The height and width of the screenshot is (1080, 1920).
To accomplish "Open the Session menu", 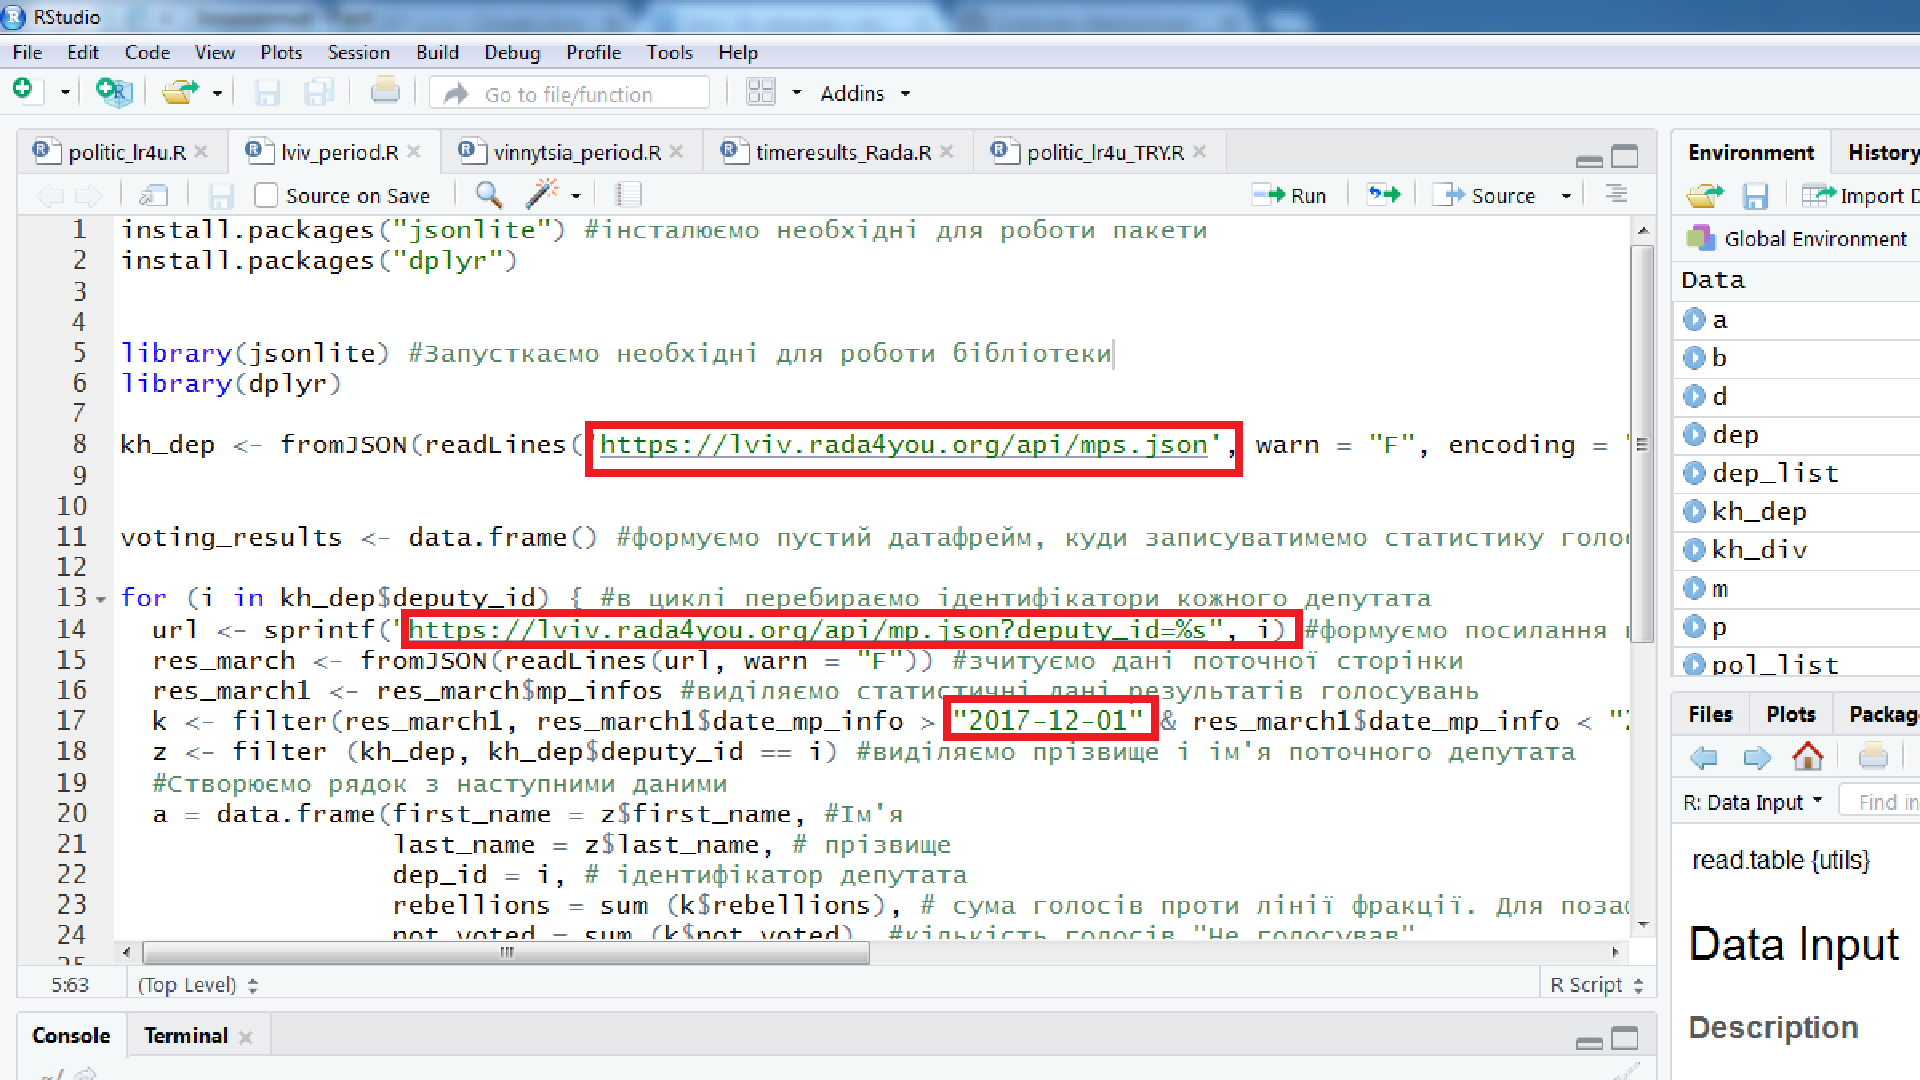I will [x=358, y=52].
